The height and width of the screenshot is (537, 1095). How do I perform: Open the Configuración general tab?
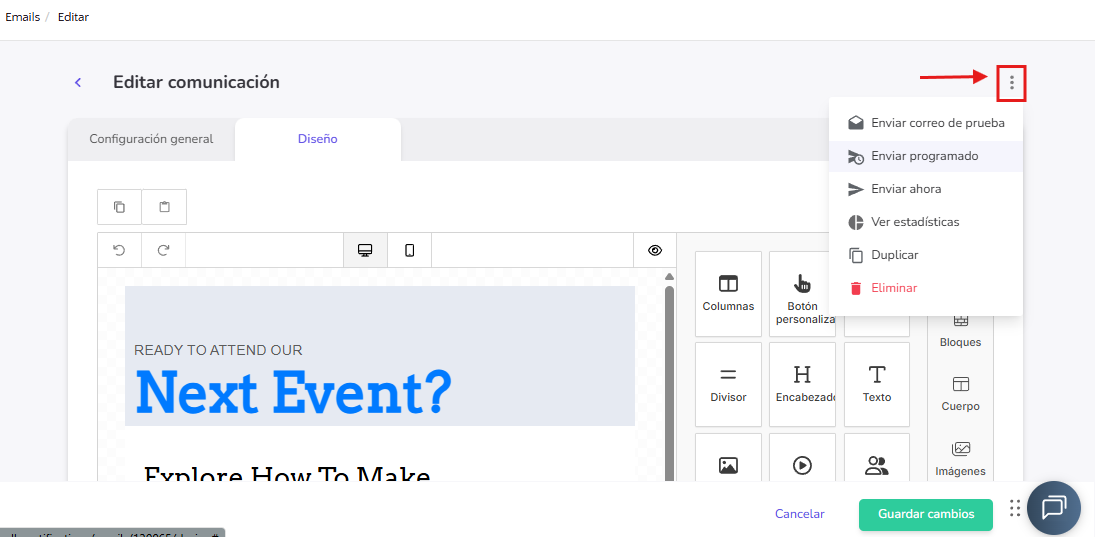point(151,139)
